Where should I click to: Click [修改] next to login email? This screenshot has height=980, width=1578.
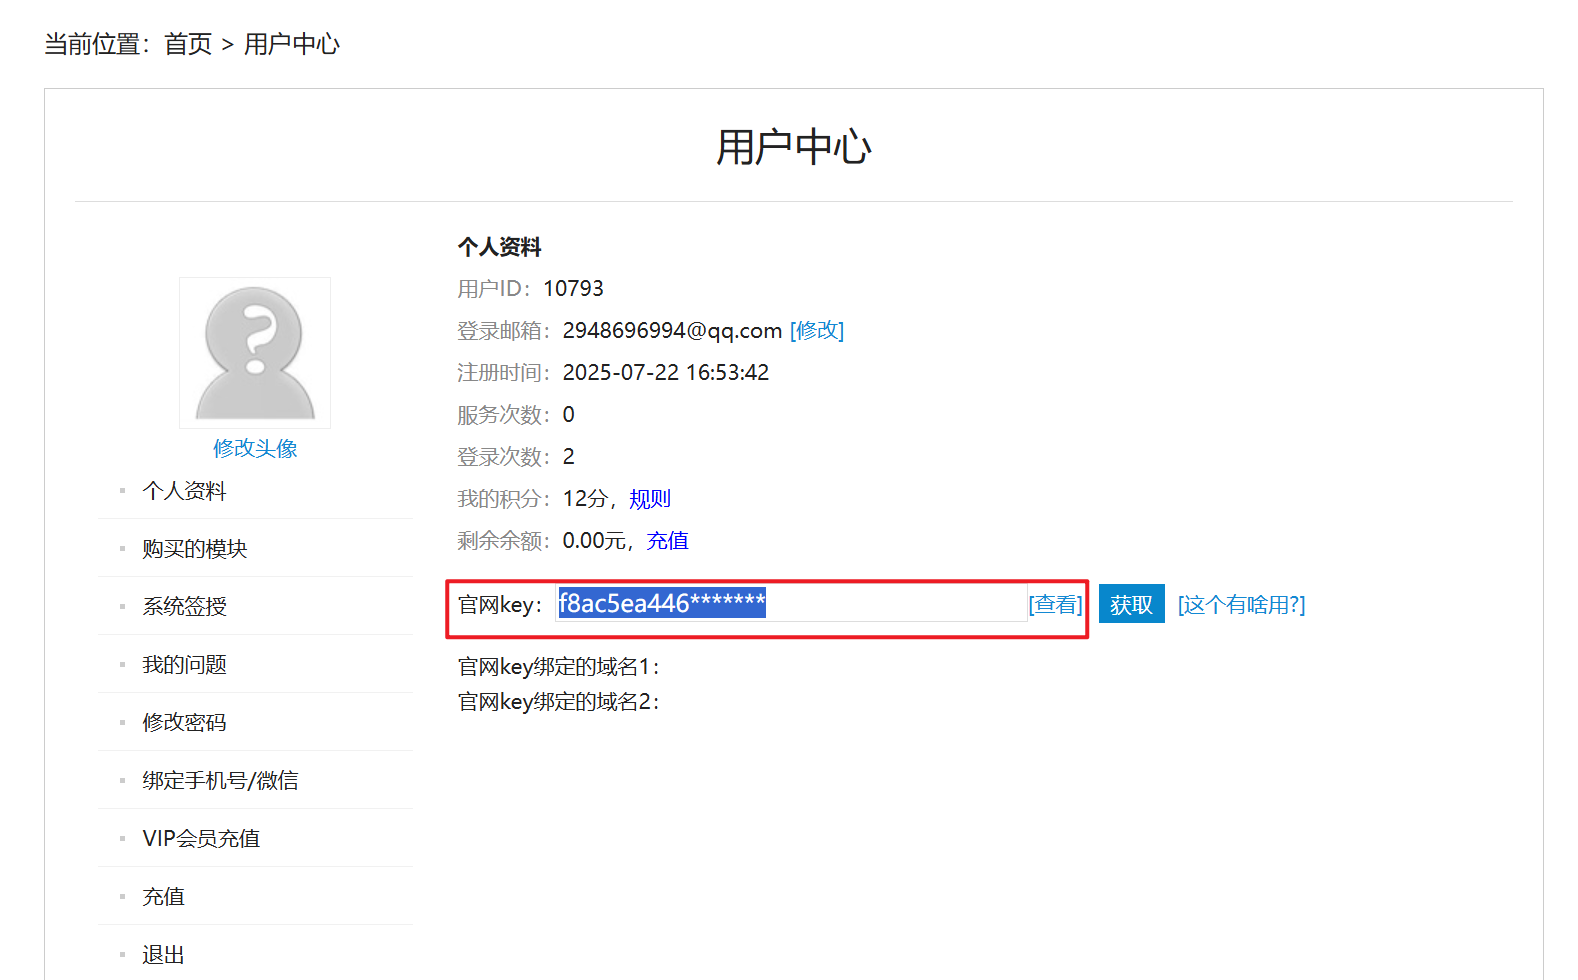point(816,331)
